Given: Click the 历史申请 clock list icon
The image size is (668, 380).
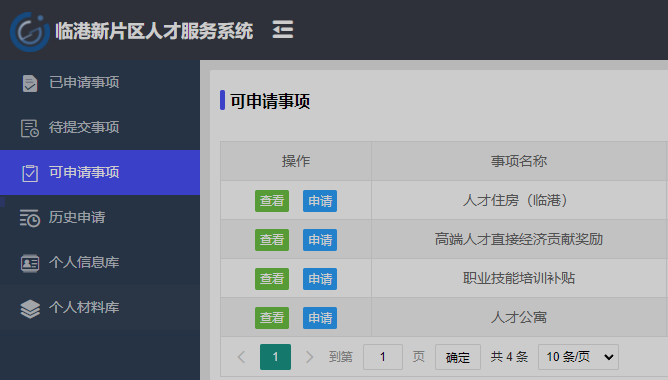Looking at the screenshot, I should coord(30,218).
